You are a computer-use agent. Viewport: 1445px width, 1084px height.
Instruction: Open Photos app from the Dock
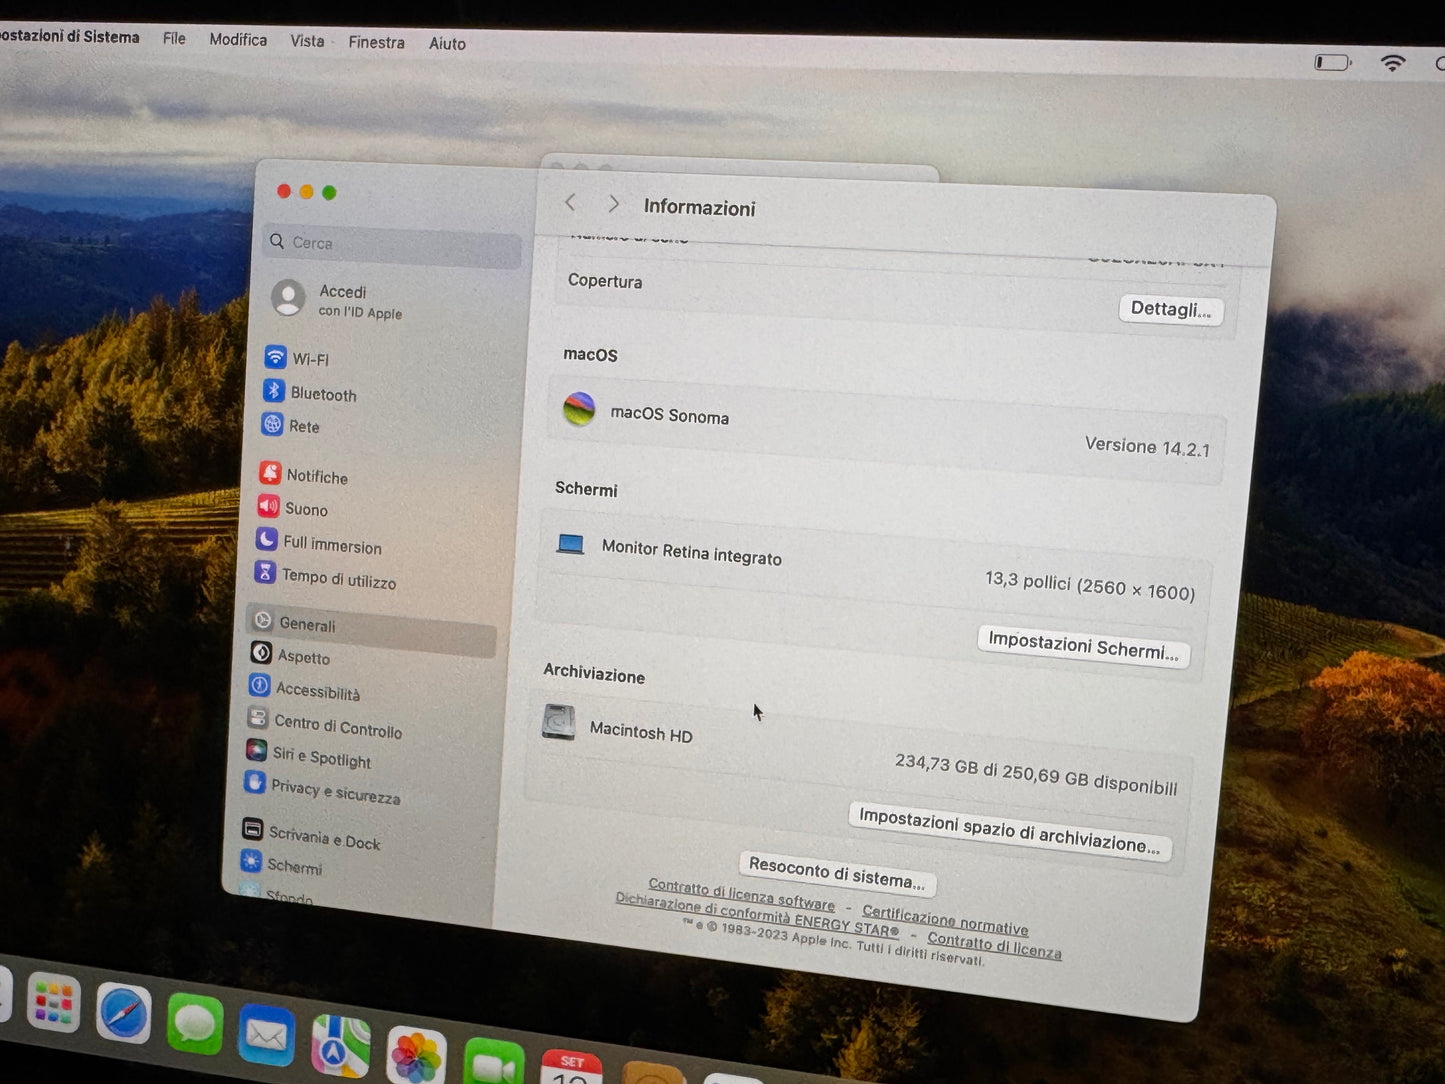pos(415,1056)
